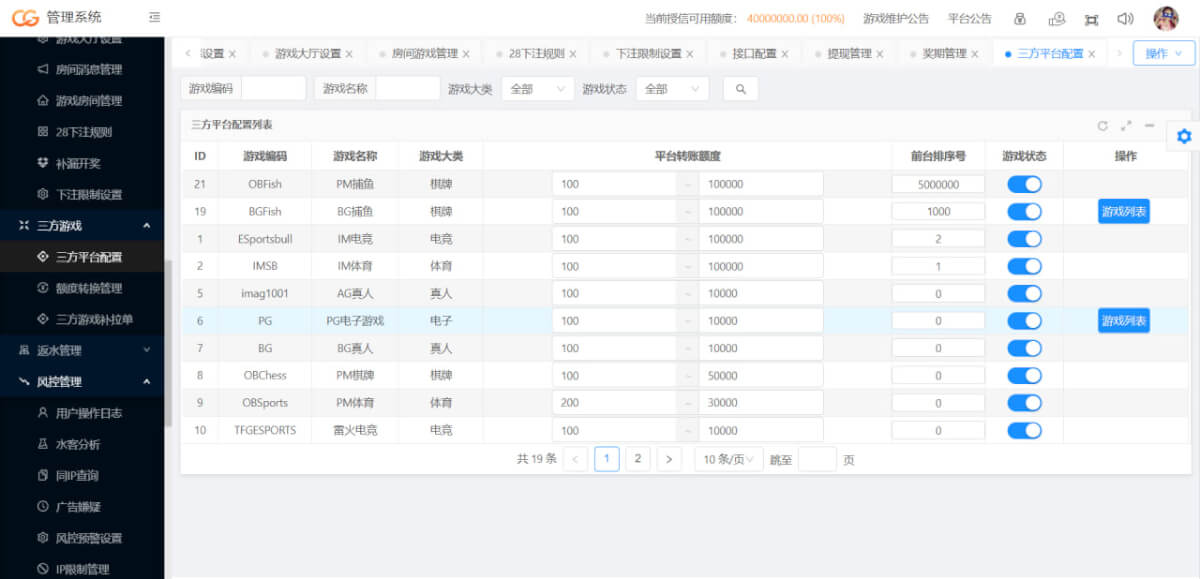This screenshot has width=1200, height=579.
Task: Click the 游戏编码 search input field
Action: (x=273, y=89)
